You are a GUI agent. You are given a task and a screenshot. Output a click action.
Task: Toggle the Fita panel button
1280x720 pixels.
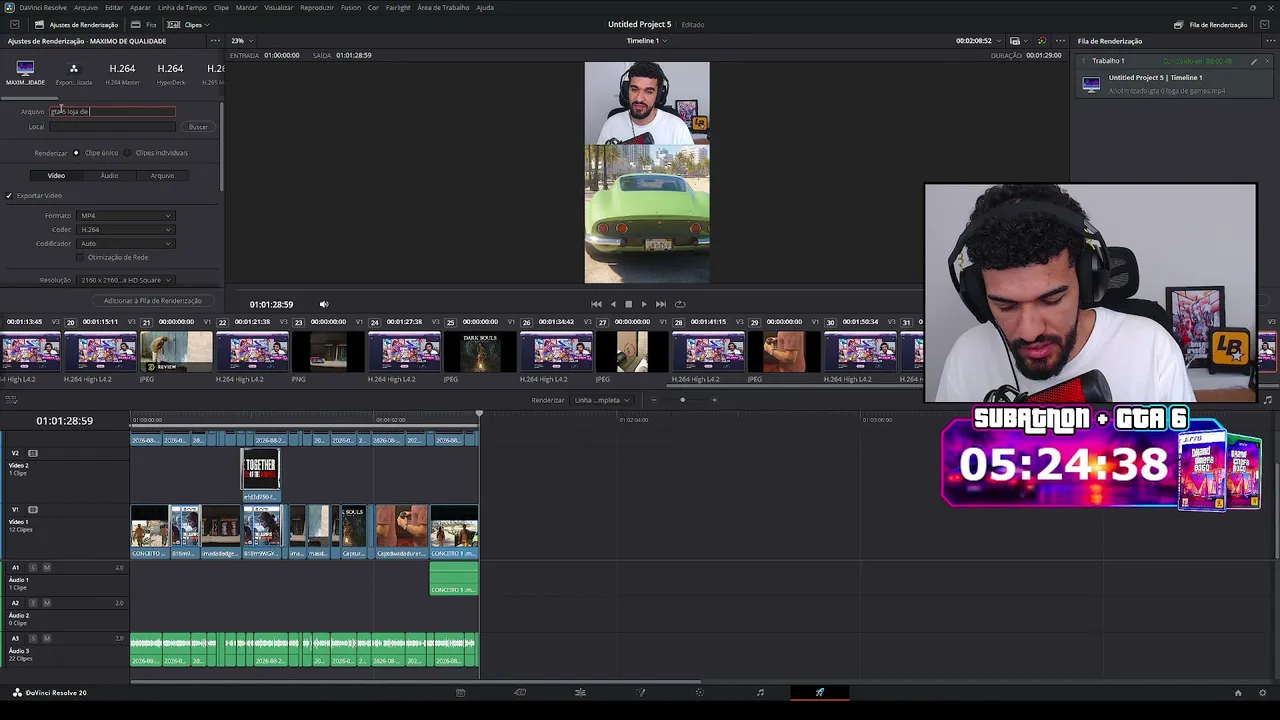[x=144, y=24]
